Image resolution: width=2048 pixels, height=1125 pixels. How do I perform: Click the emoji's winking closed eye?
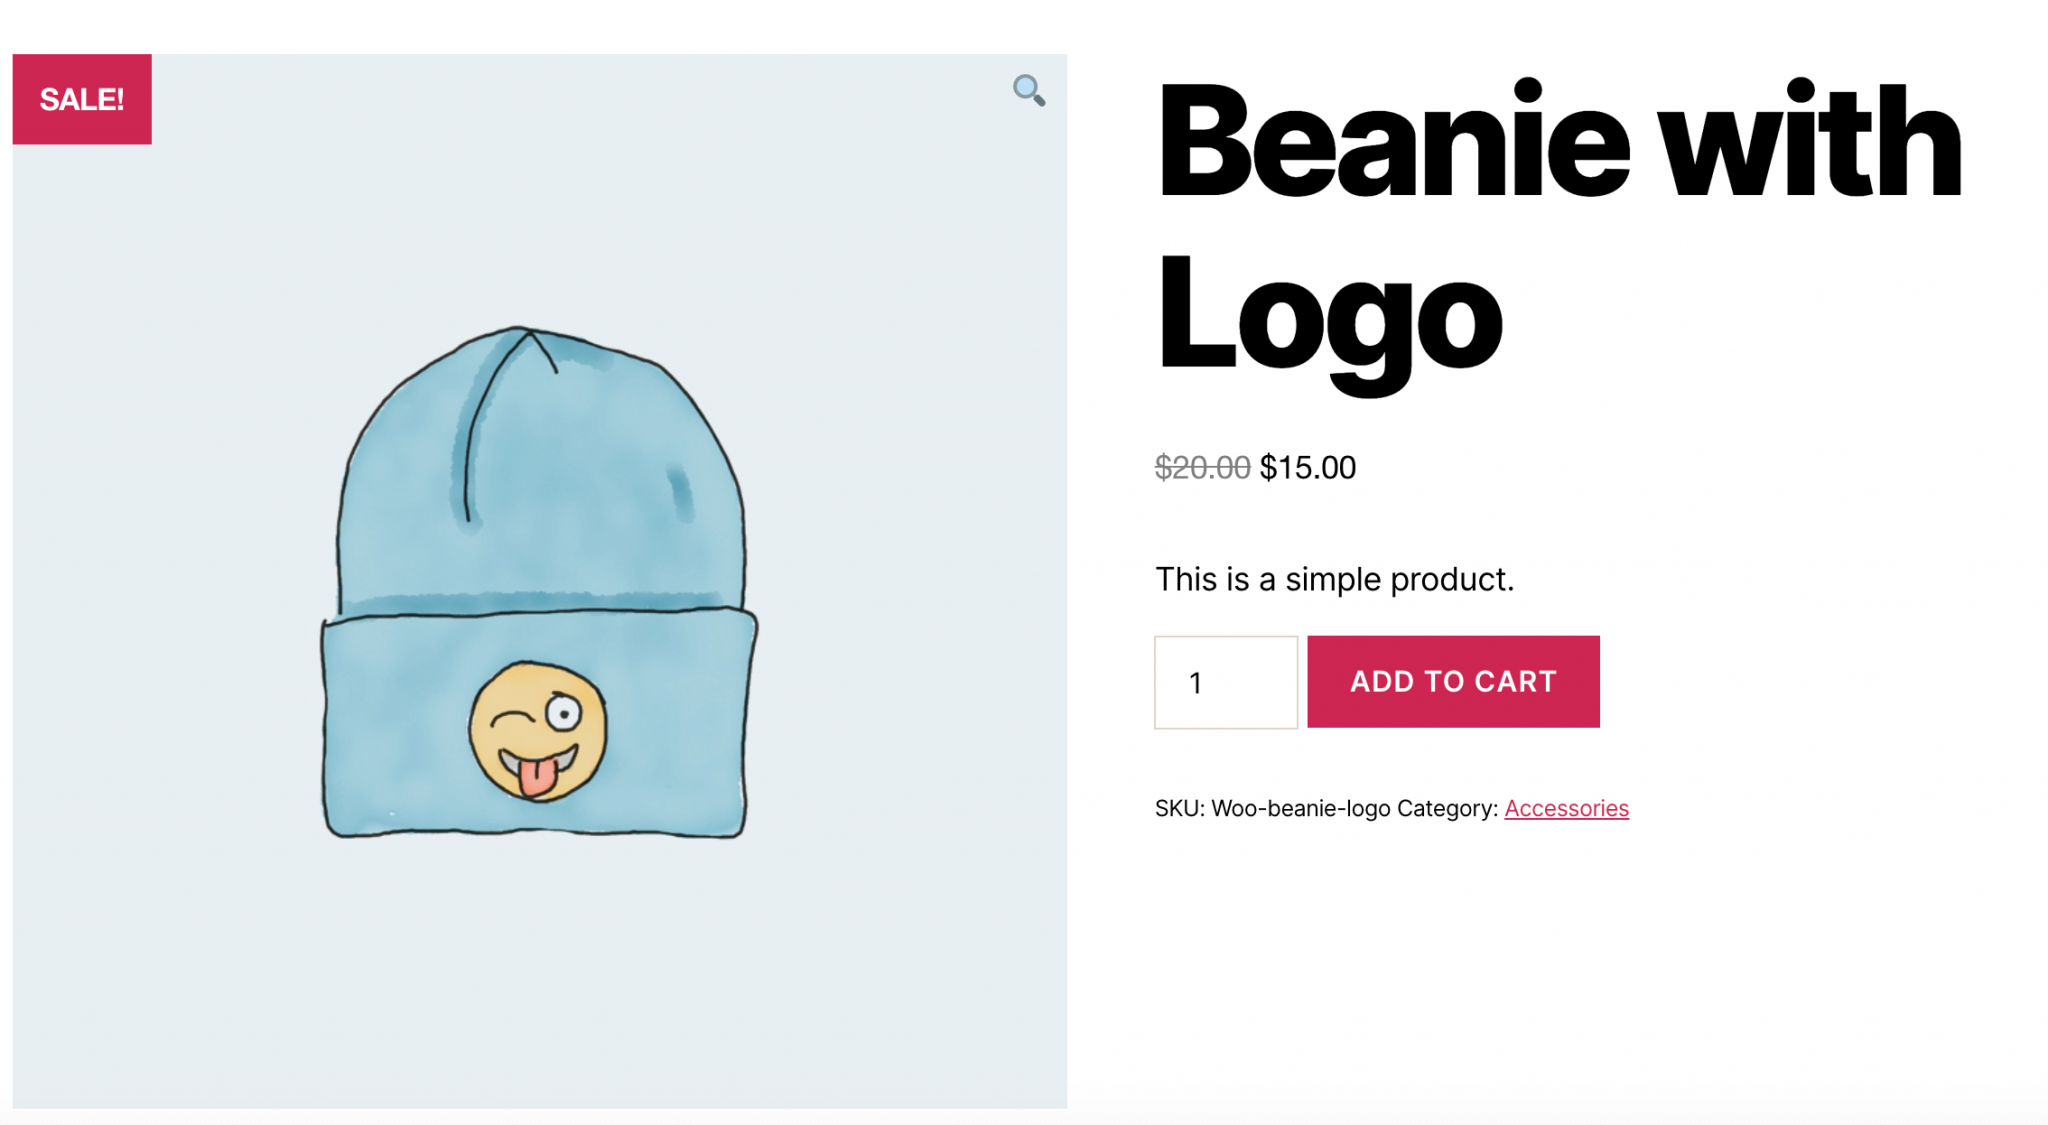coord(512,718)
